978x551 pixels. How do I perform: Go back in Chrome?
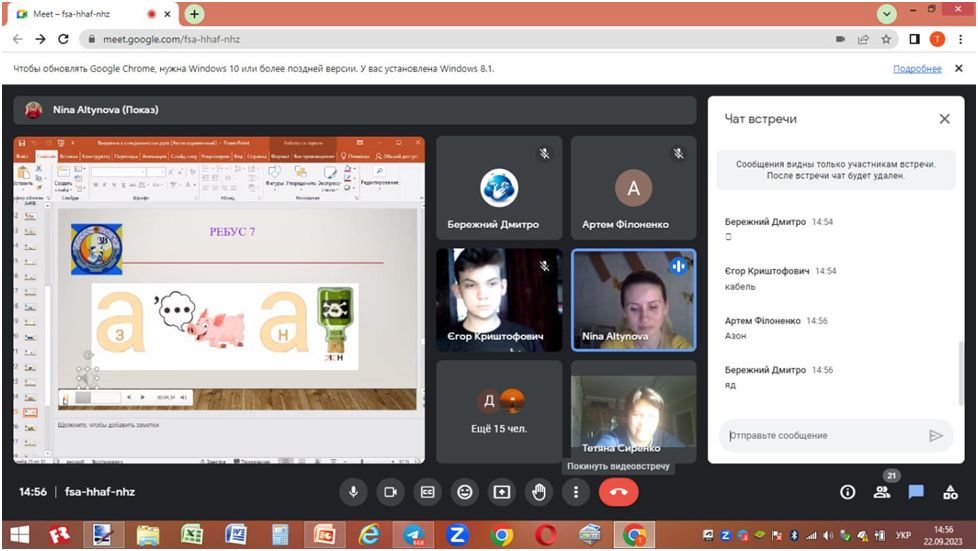[x=17, y=39]
